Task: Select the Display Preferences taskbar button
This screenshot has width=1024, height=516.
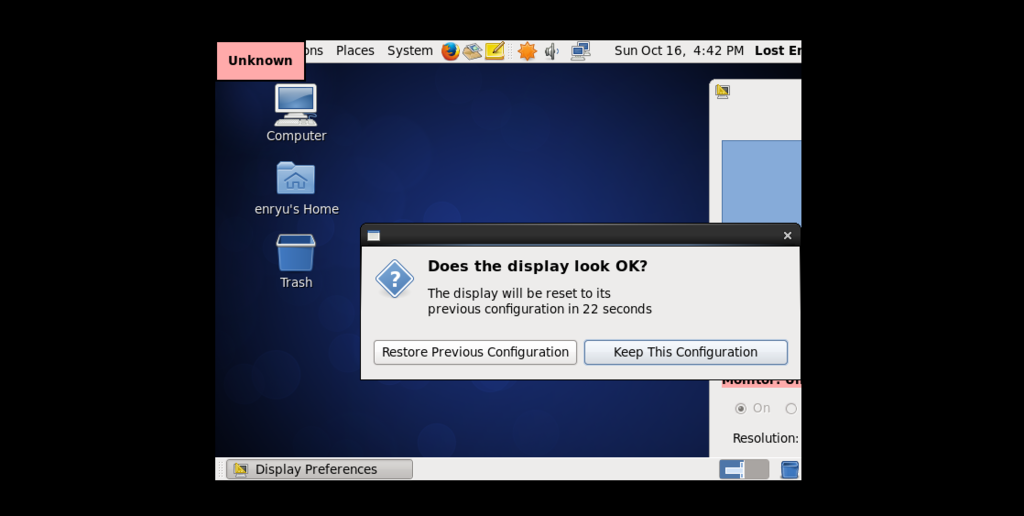Action: tap(319, 469)
